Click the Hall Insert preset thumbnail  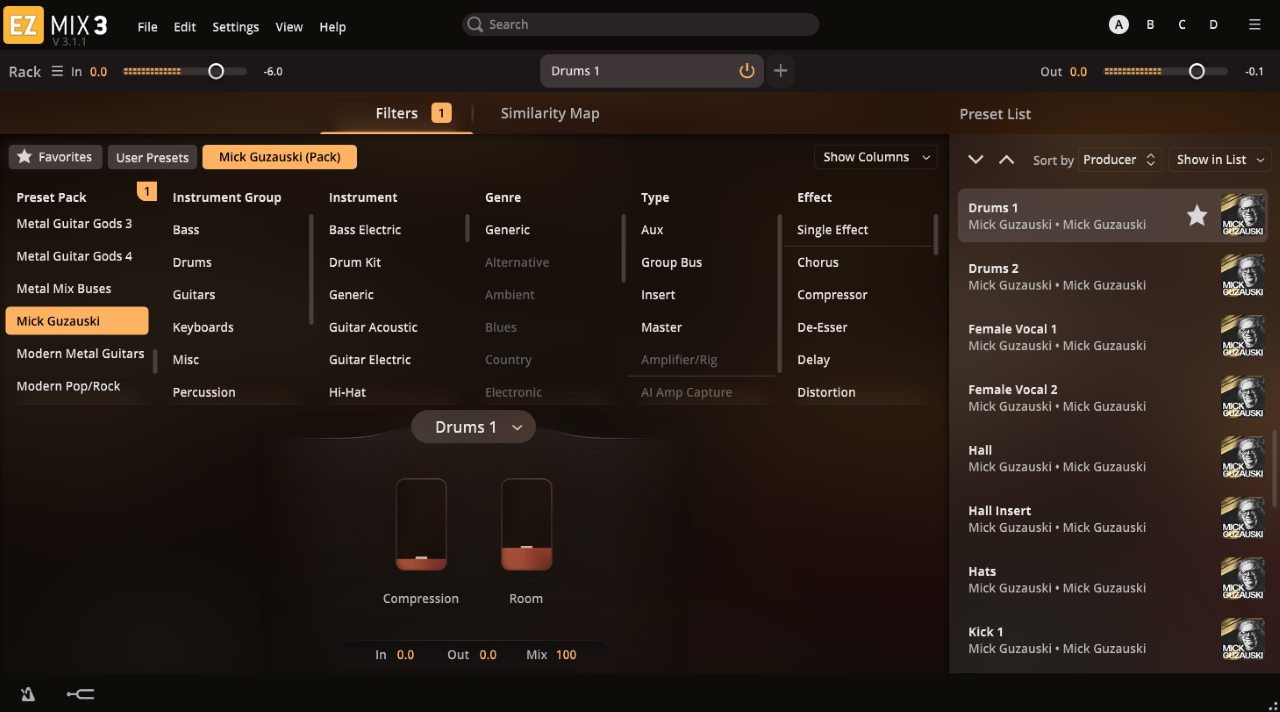pyautogui.click(x=1243, y=518)
